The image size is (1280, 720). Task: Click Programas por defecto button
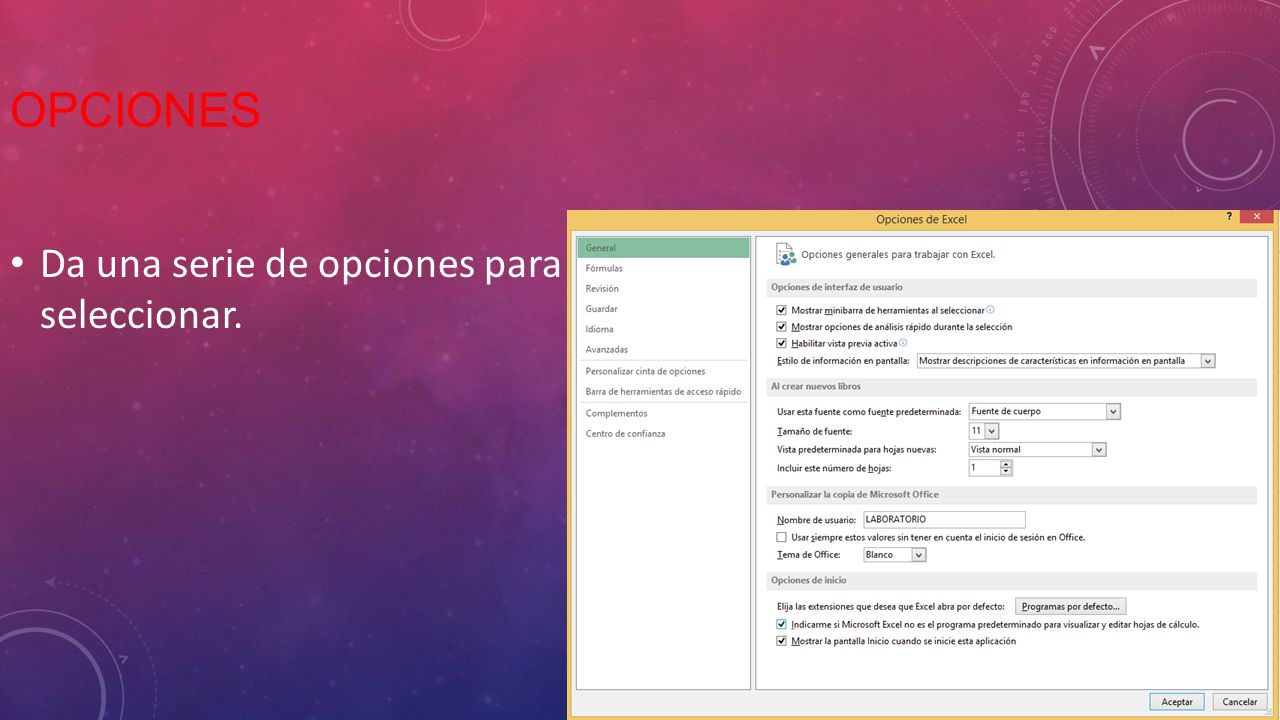coord(1071,606)
